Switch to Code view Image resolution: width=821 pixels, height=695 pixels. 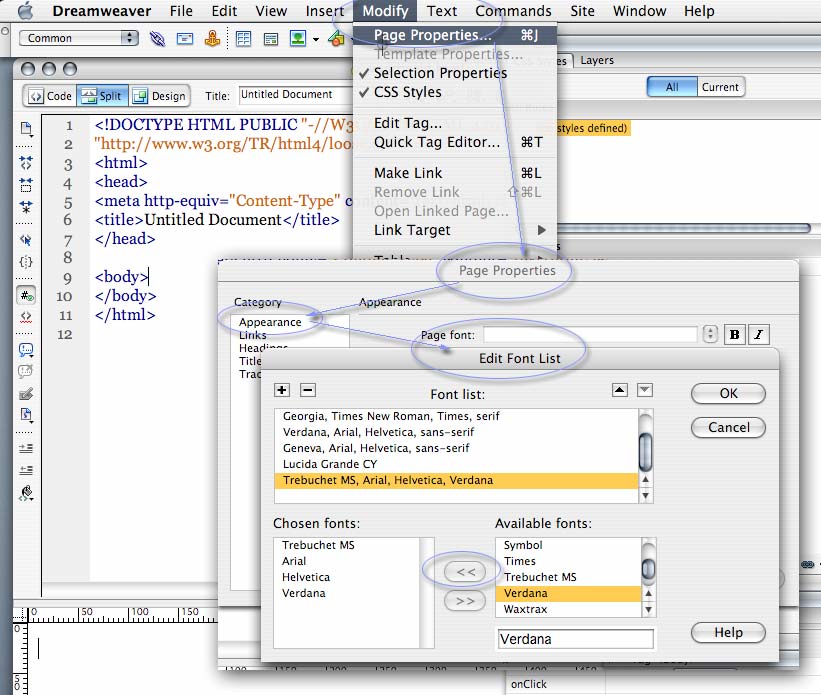point(50,96)
